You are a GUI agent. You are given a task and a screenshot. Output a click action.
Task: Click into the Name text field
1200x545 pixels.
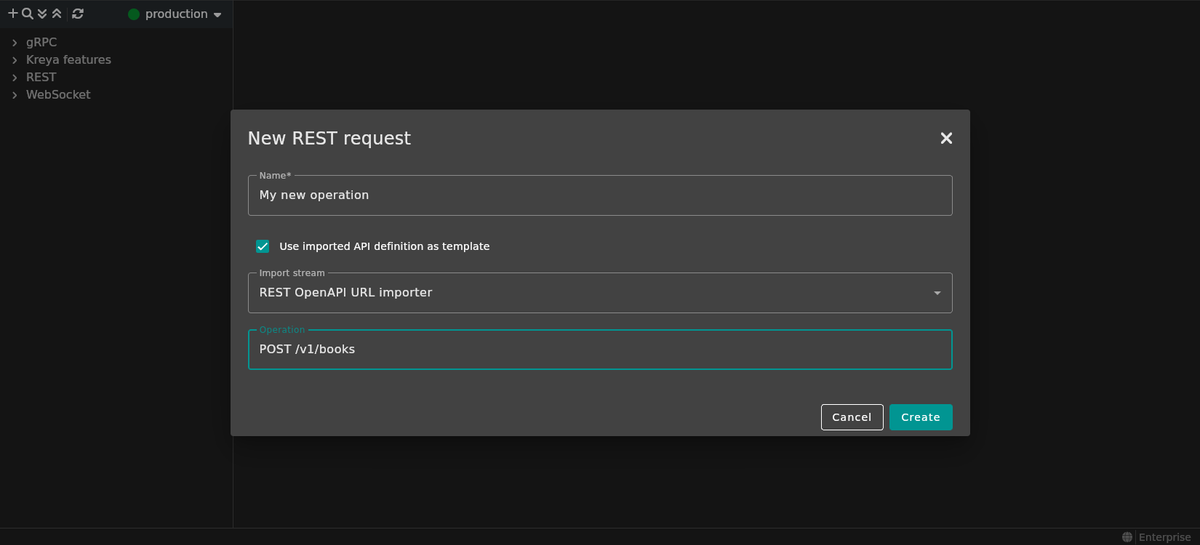tap(600, 196)
